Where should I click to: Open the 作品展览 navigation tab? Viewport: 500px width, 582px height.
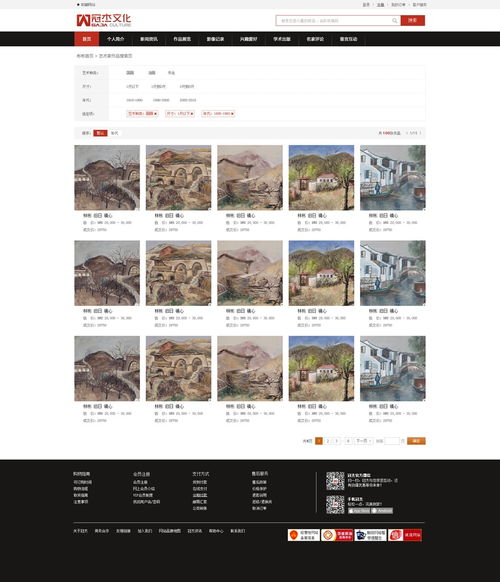[x=182, y=39]
